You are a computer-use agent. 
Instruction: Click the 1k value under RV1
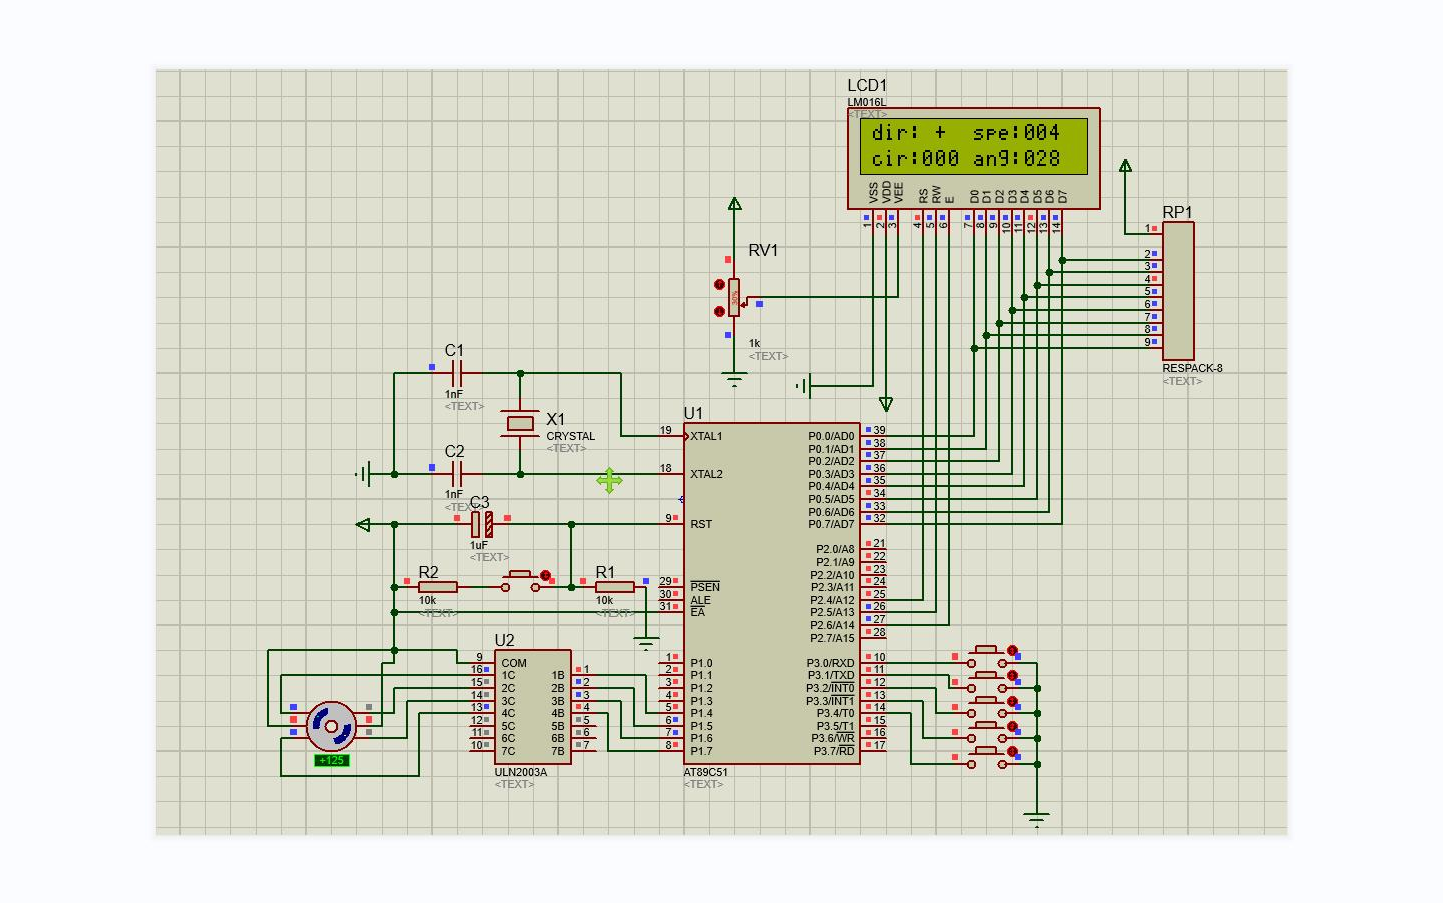(x=754, y=343)
